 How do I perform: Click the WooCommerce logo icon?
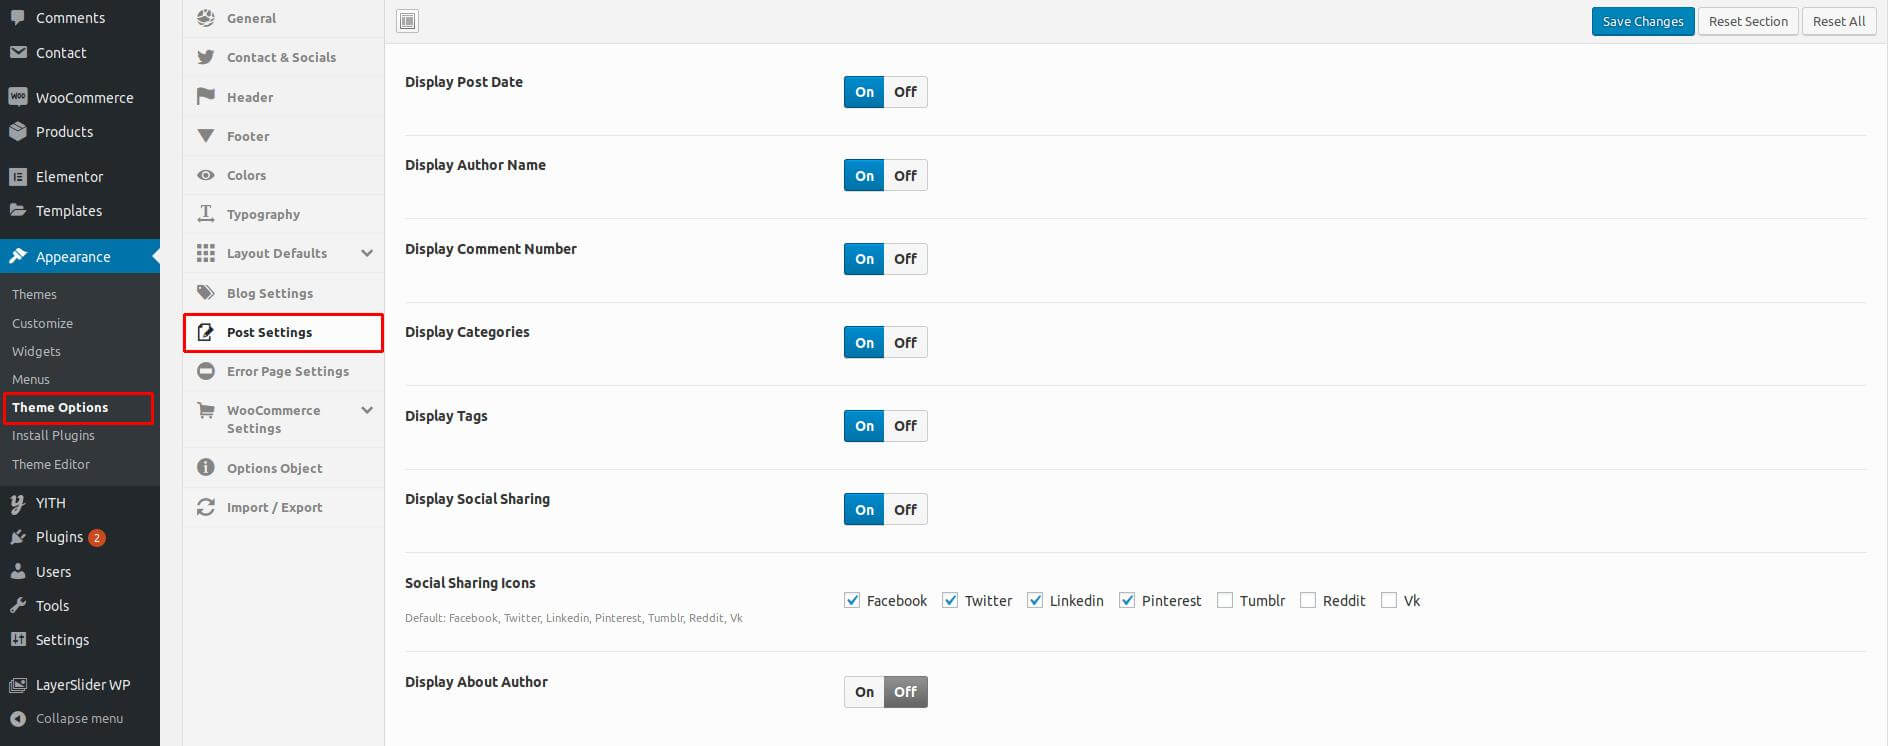tap(17, 97)
